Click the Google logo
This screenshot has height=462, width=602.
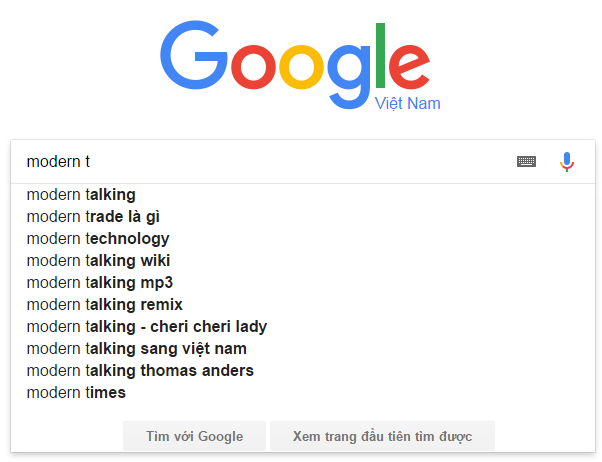coord(300,60)
